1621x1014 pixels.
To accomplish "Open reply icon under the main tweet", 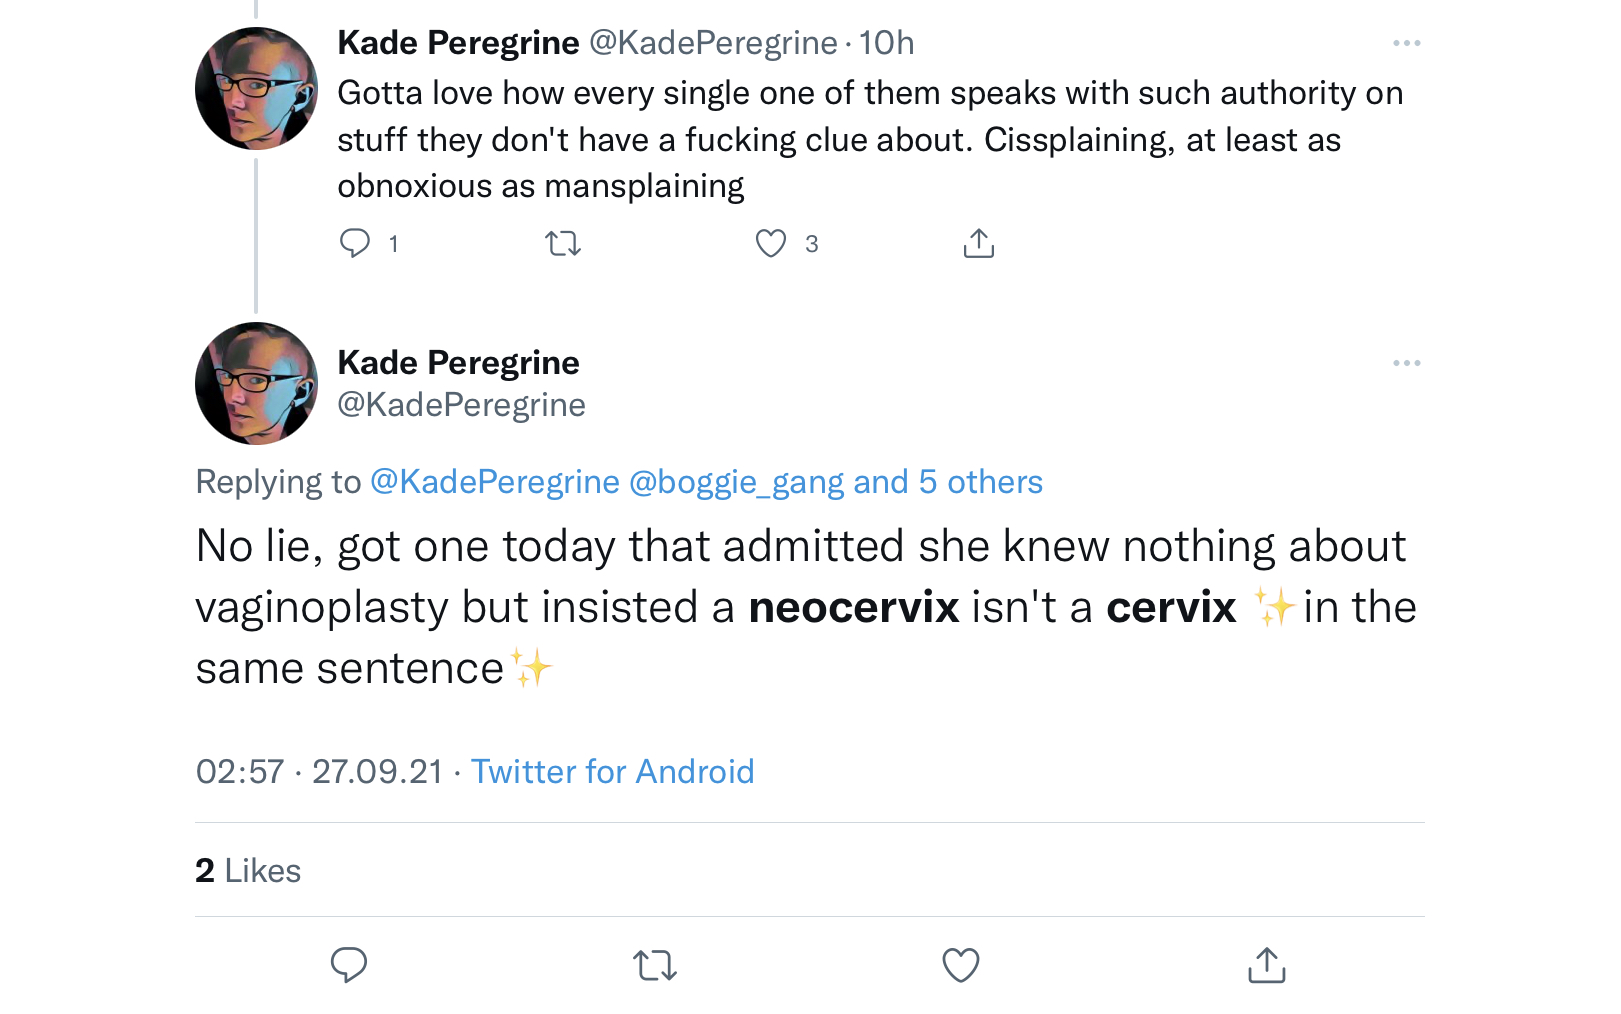I will coord(349,965).
